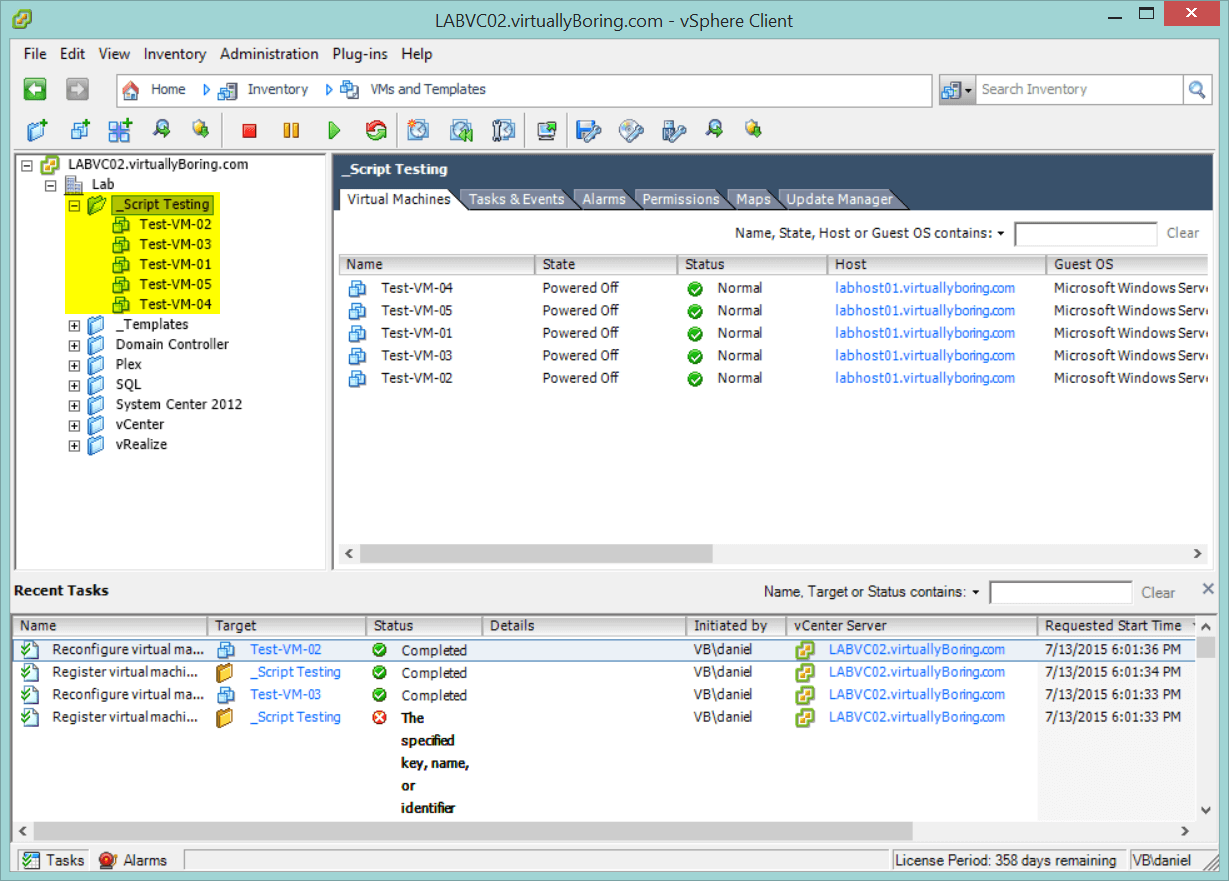Collapse the Lab datacenter node
1229x881 pixels.
coord(51,185)
